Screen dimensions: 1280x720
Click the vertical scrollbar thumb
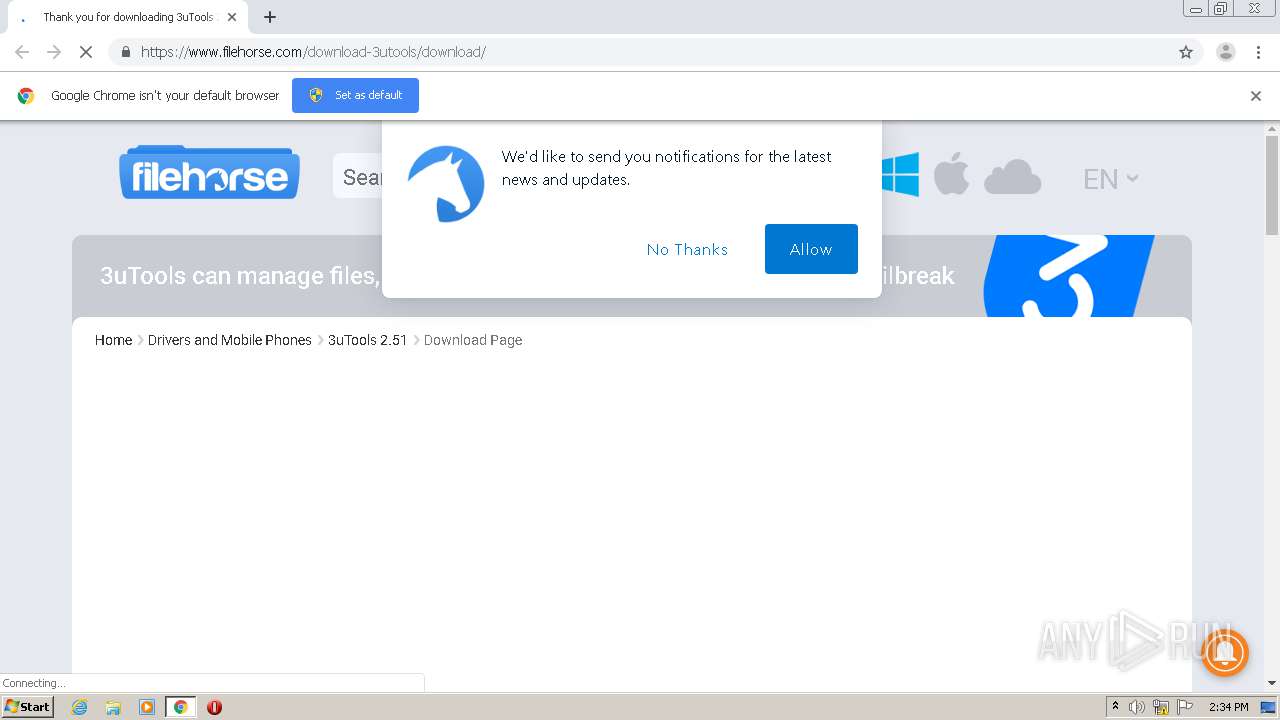coord(1272,185)
